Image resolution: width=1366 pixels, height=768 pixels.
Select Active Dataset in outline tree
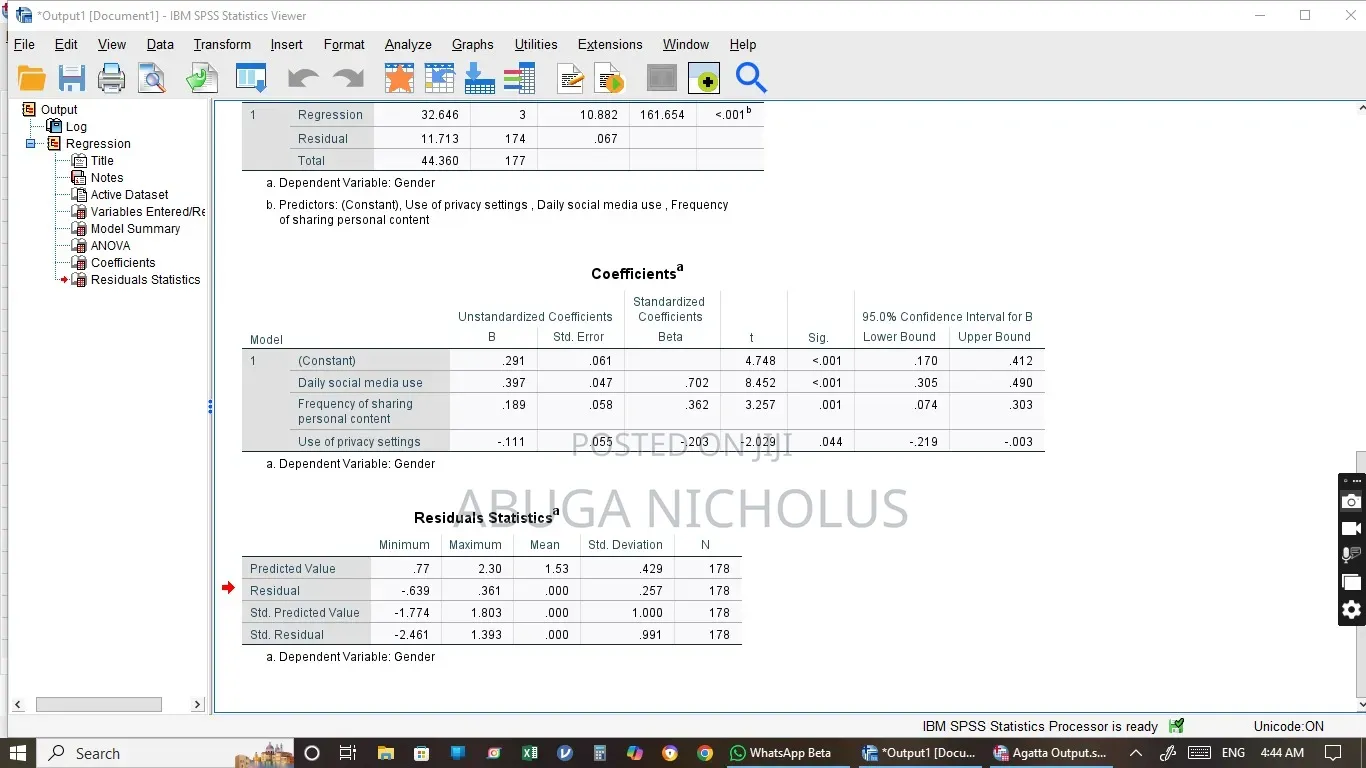(x=129, y=195)
